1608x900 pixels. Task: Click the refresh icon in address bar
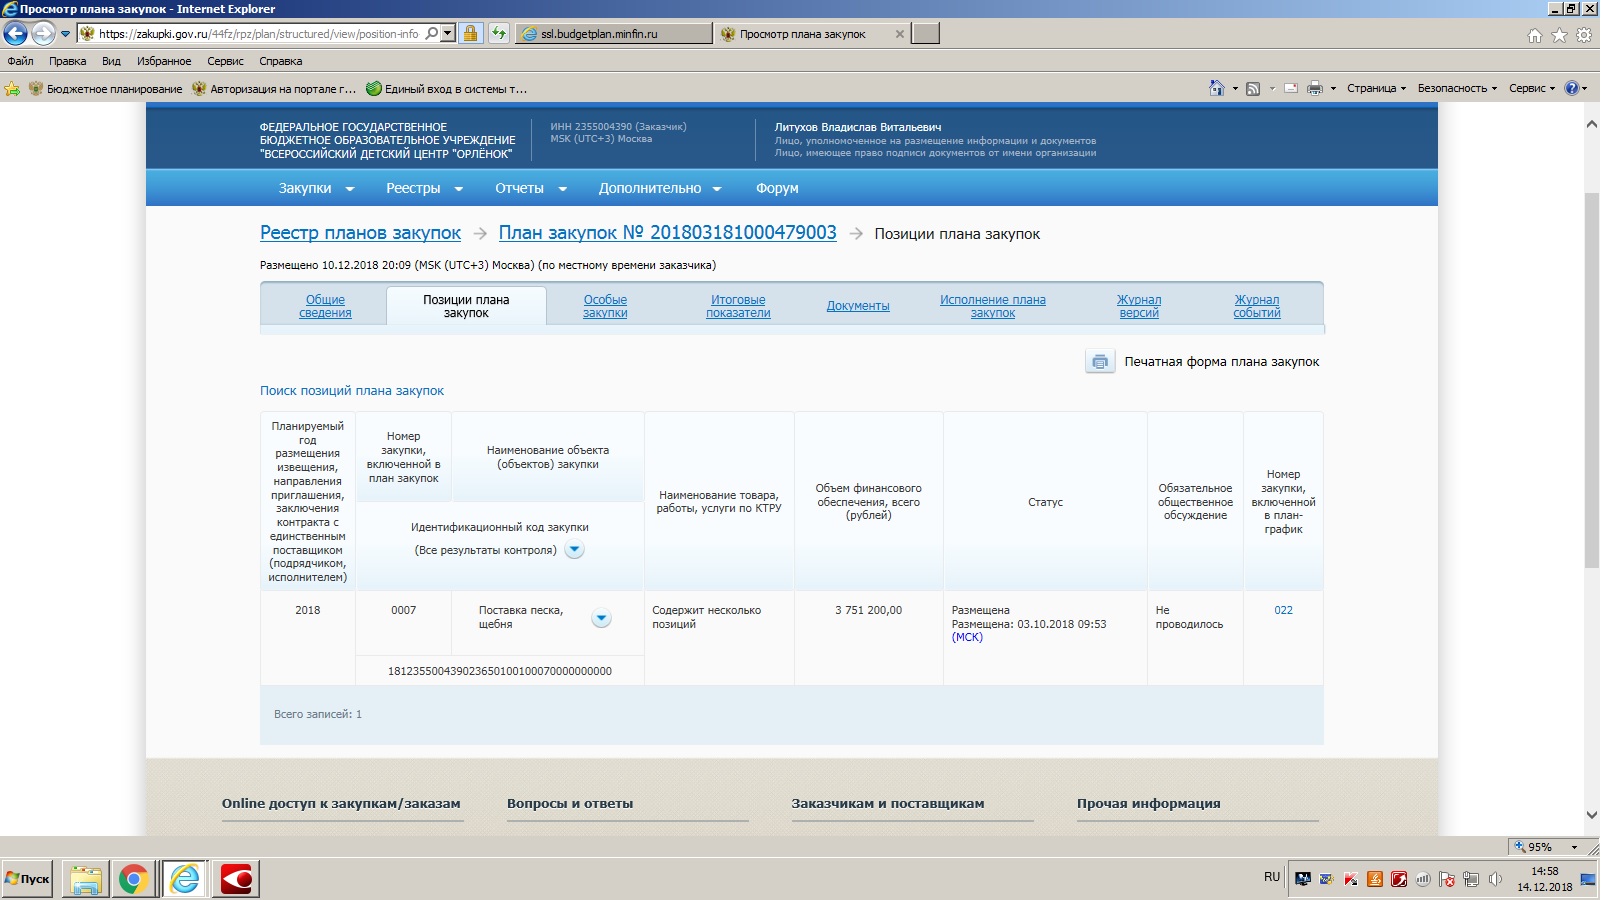498,34
